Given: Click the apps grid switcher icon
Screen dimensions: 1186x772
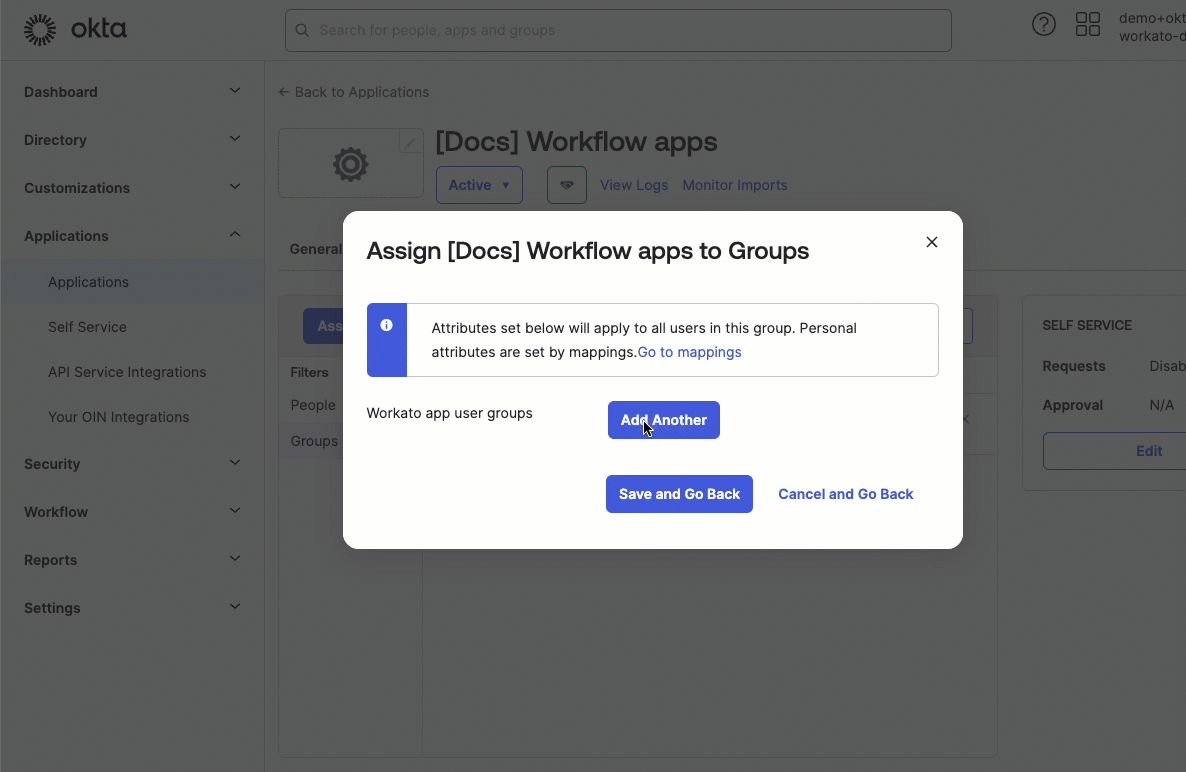Looking at the screenshot, I should click(1088, 24).
